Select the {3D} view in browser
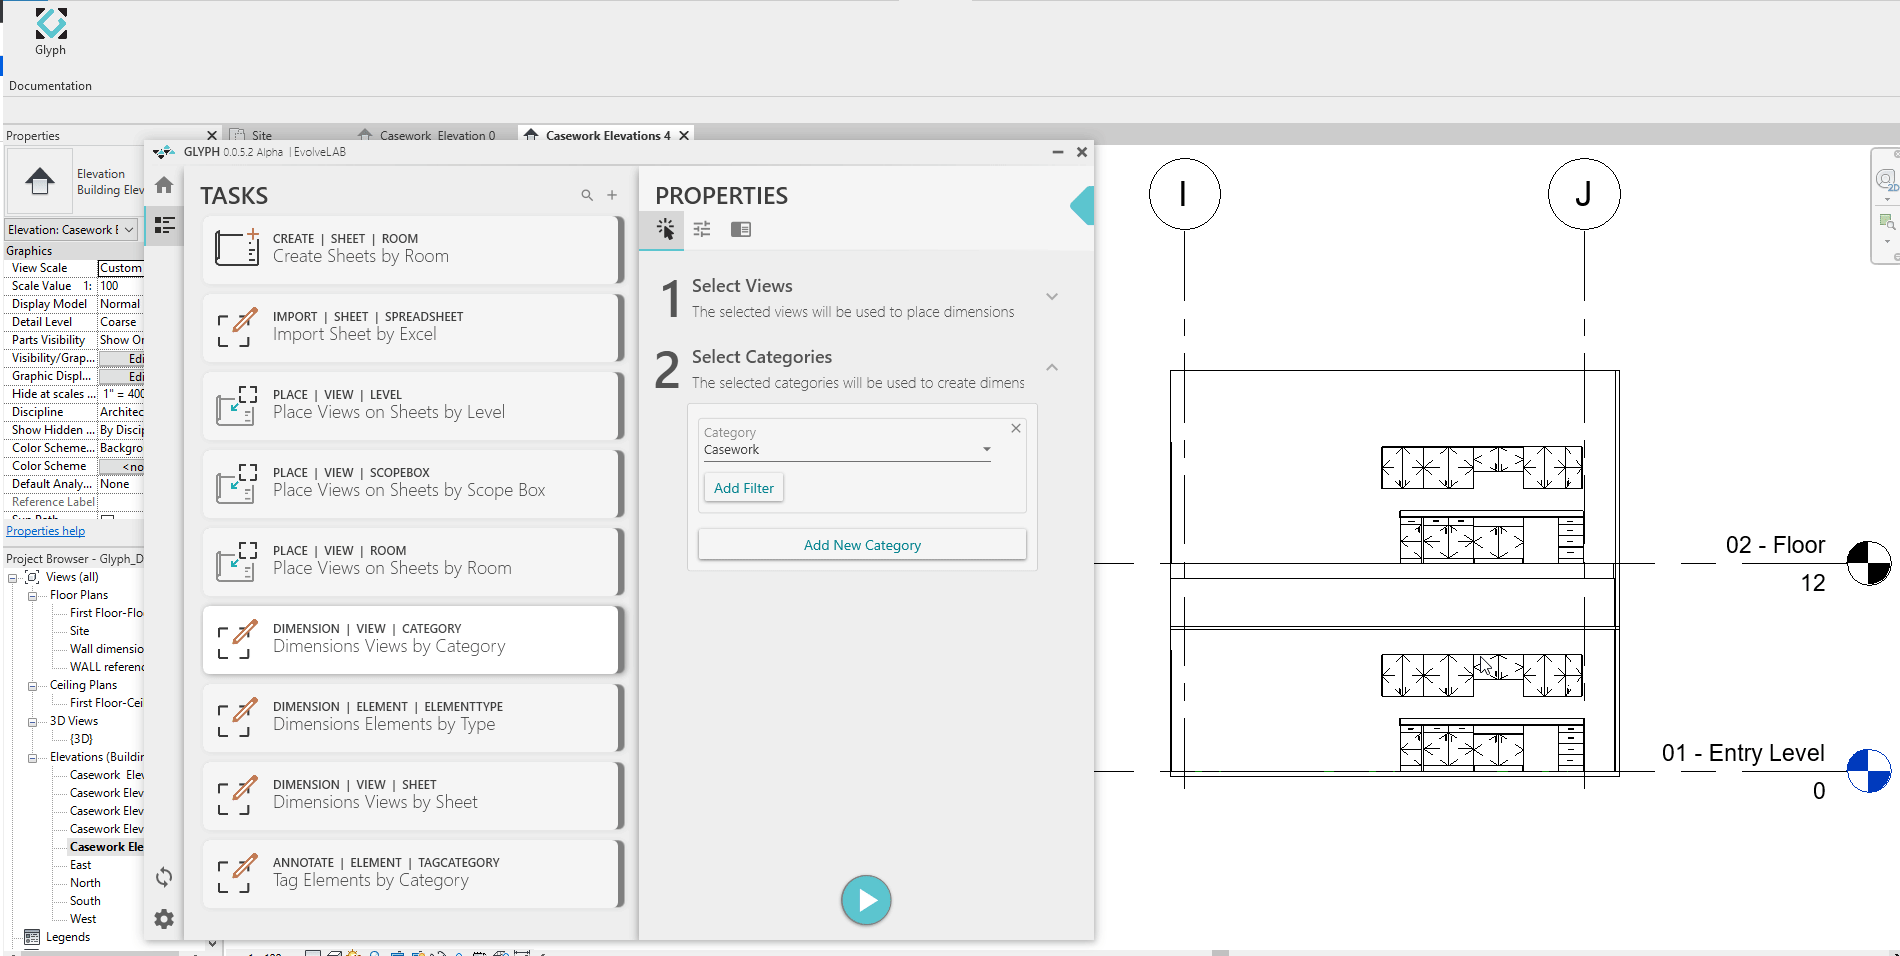Image resolution: width=1900 pixels, height=956 pixels. point(81,739)
